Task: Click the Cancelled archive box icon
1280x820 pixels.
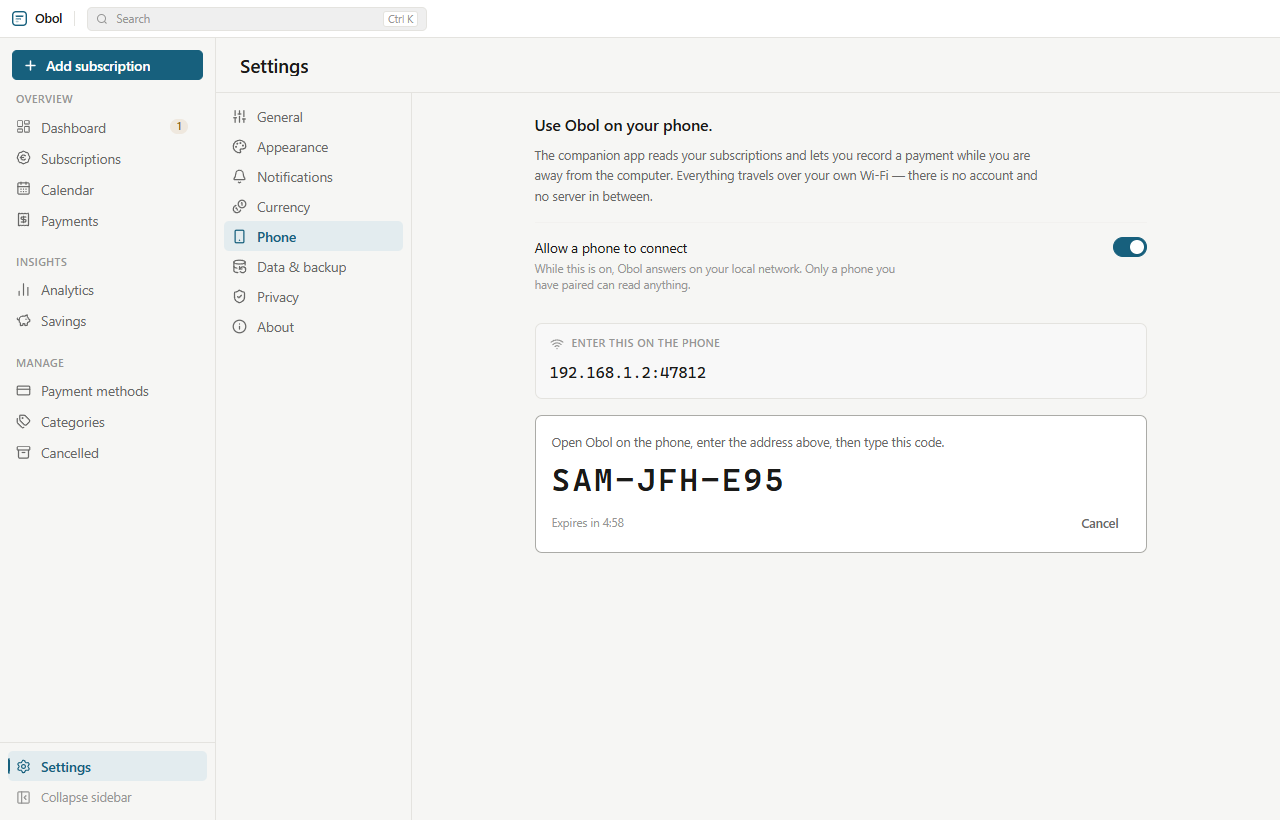Action: 23,452
